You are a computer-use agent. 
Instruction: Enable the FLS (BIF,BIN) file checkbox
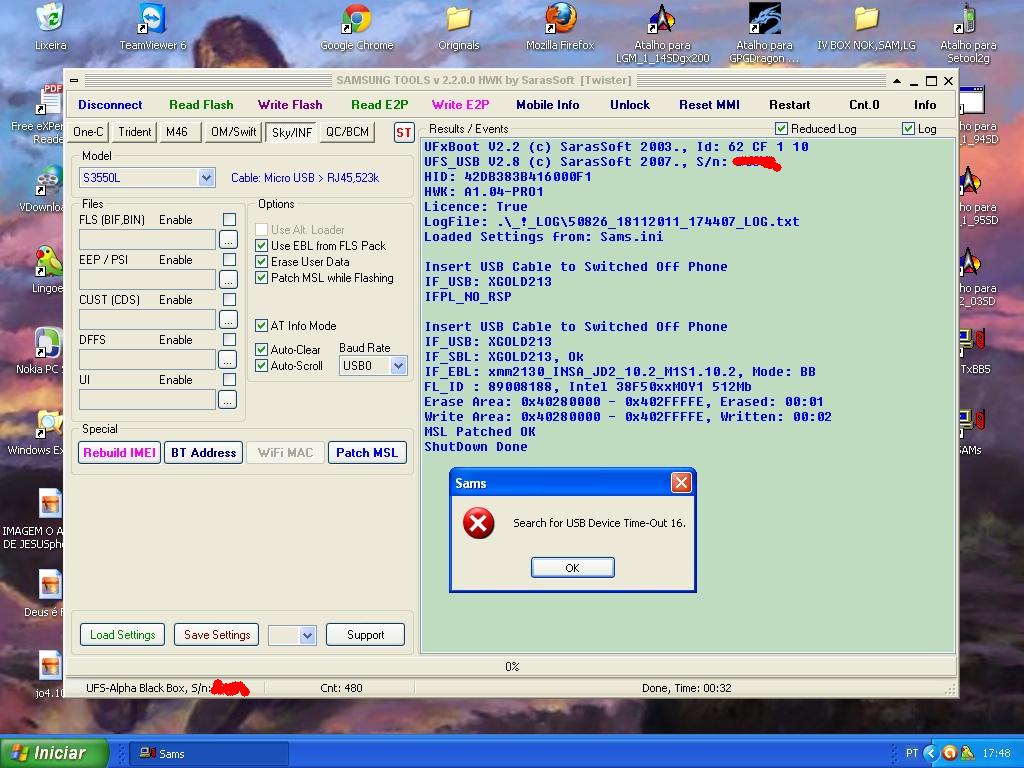(x=229, y=219)
